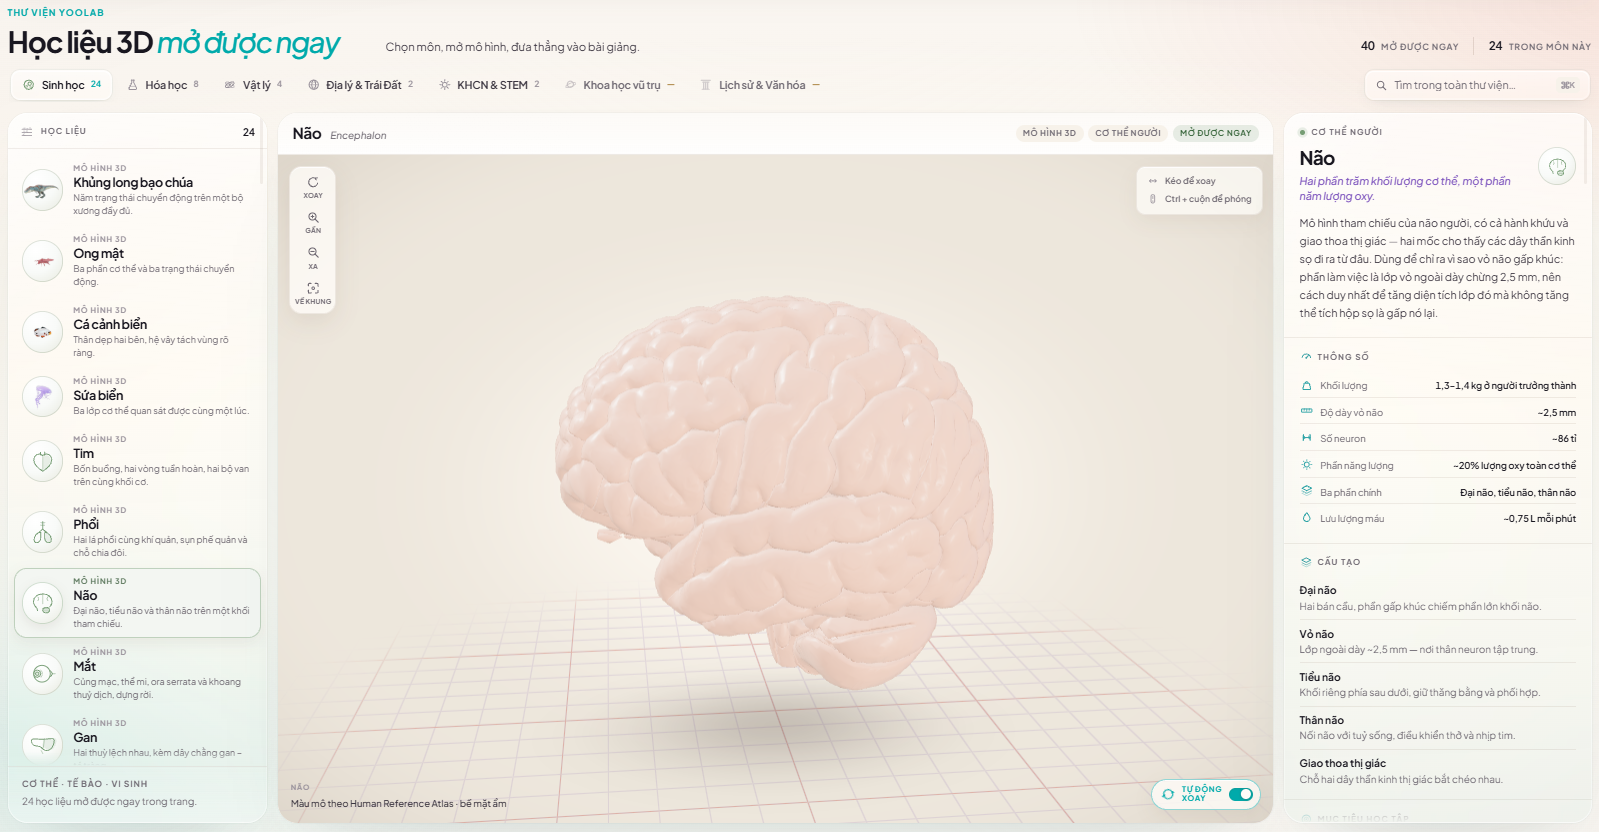Select the Não row in the model list

coord(138,603)
